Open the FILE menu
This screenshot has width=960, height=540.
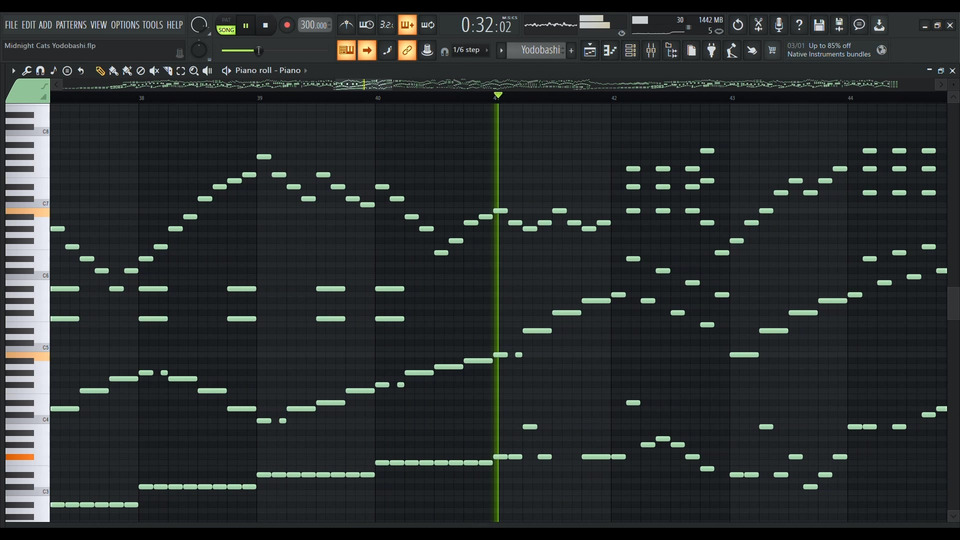[11, 25]
